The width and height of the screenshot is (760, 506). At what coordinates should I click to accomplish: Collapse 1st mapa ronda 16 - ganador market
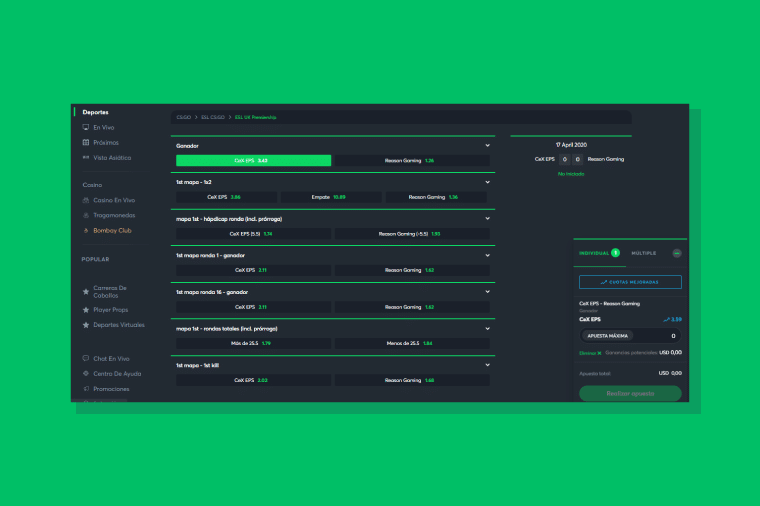coord(488,292)
